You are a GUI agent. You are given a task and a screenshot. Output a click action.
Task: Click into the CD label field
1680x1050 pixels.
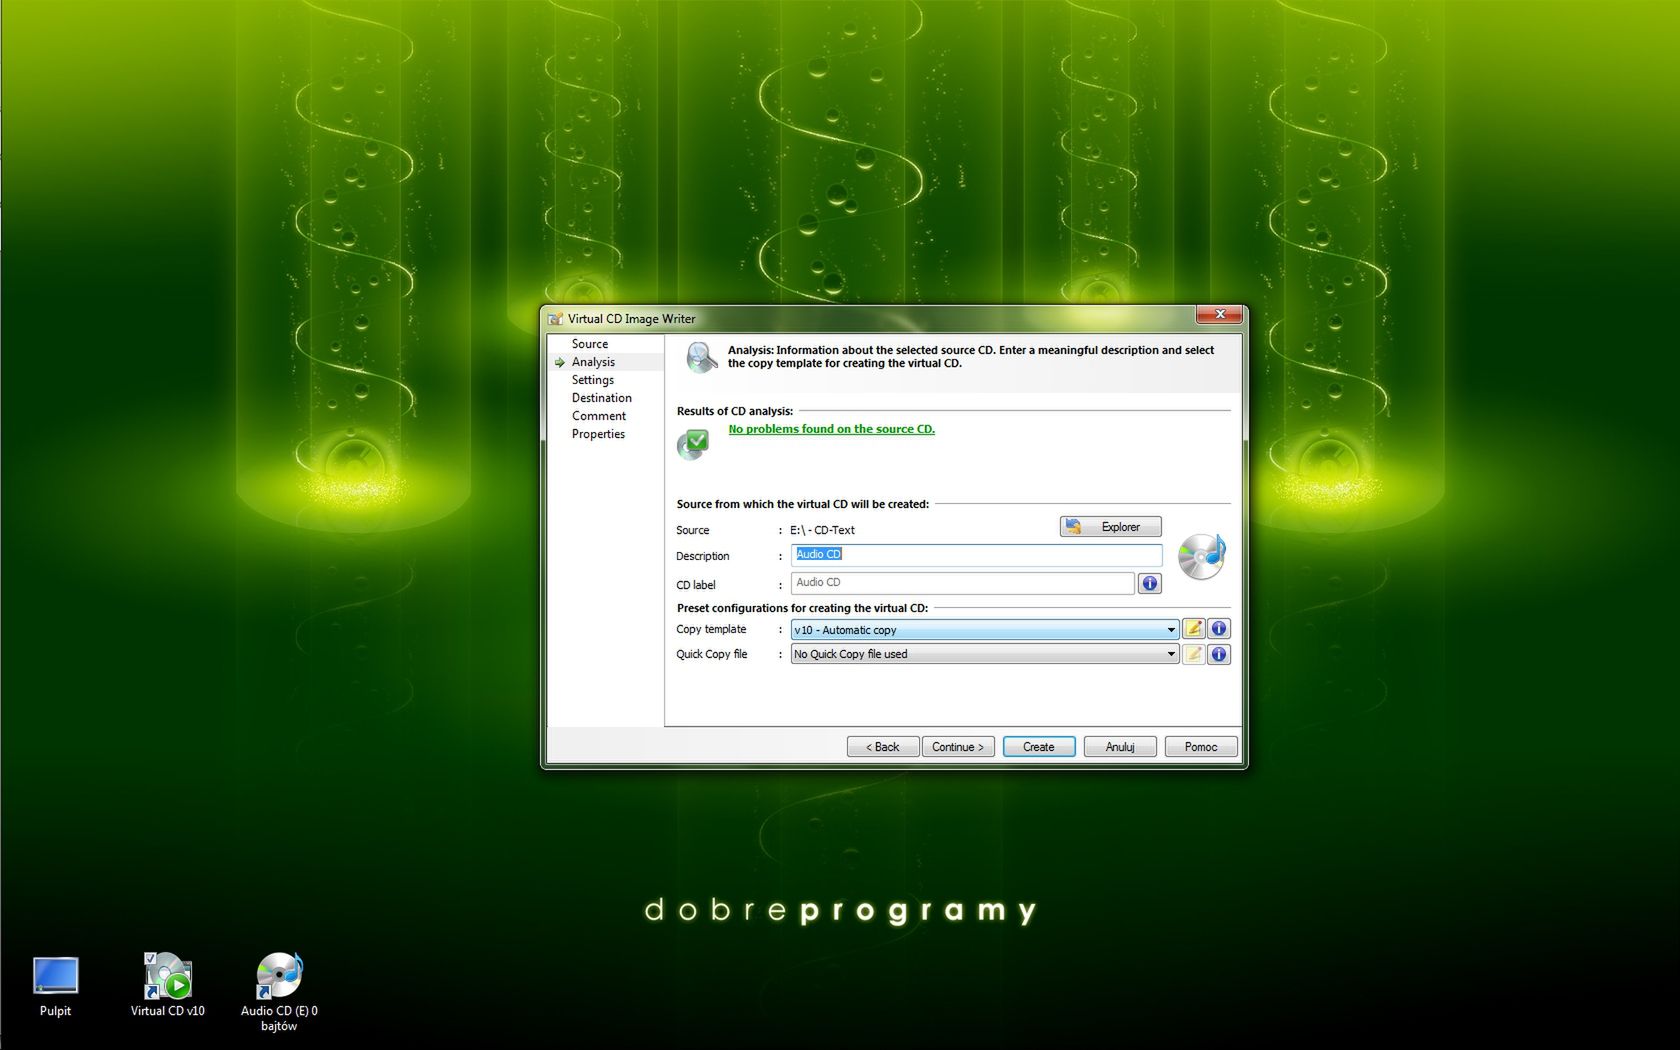tap(963, 583)
